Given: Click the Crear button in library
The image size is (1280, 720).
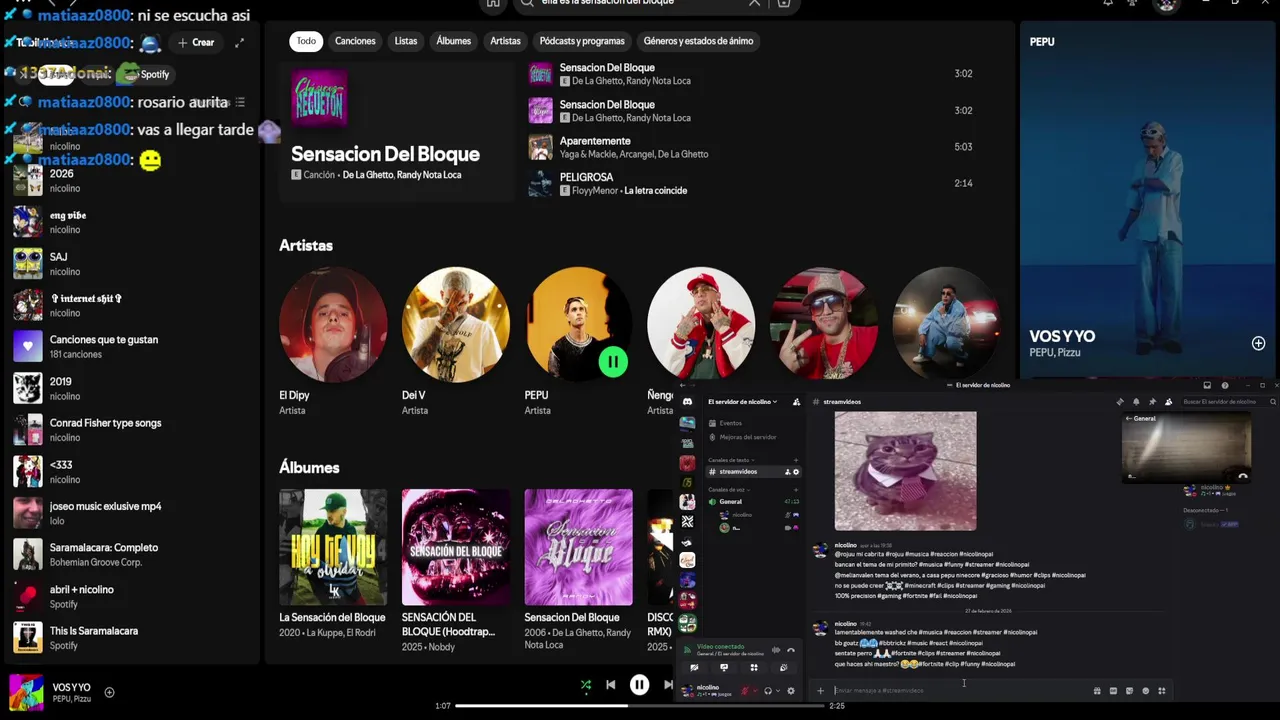Looking at the screenshot, I should (x=196, y=43).
